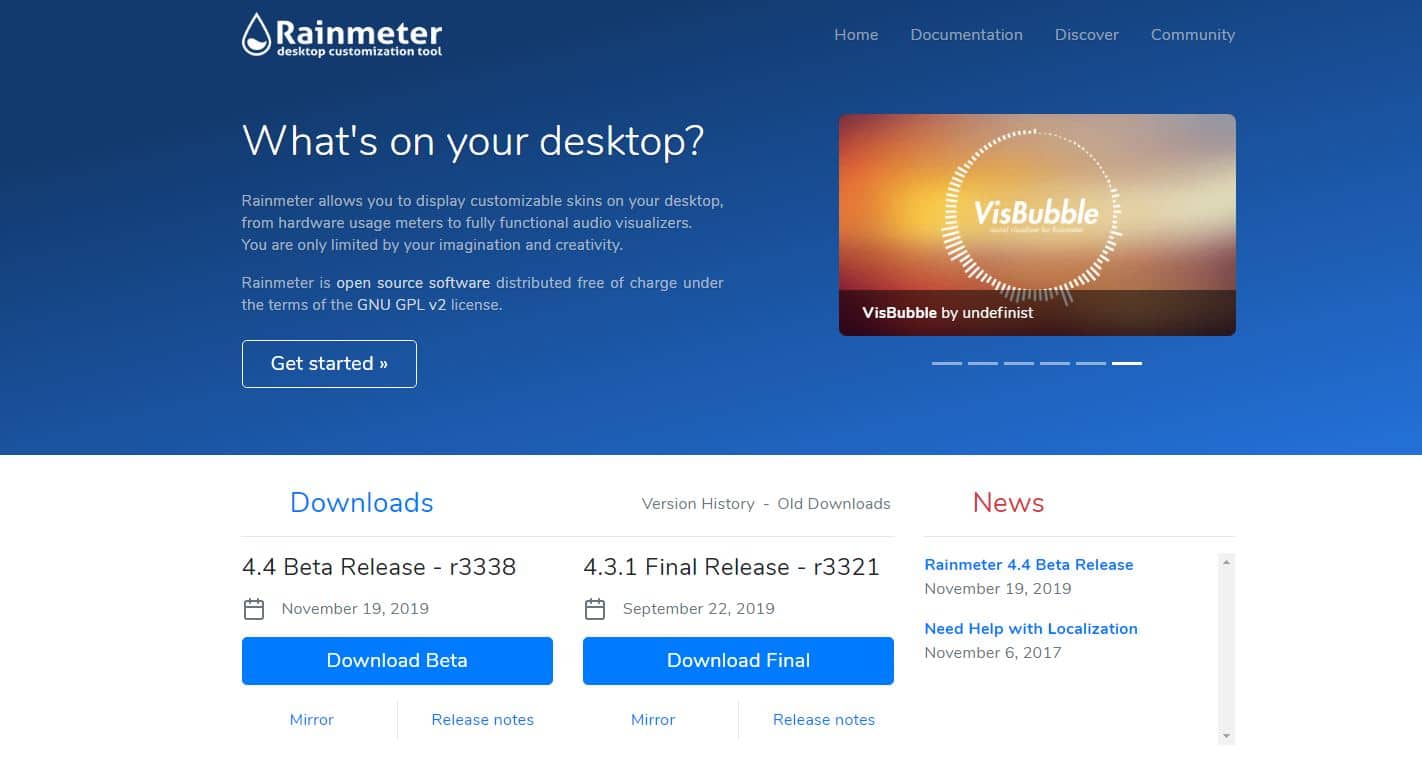Open the Documentation menu item
The image size is (1422, 775).
point(966,34)
